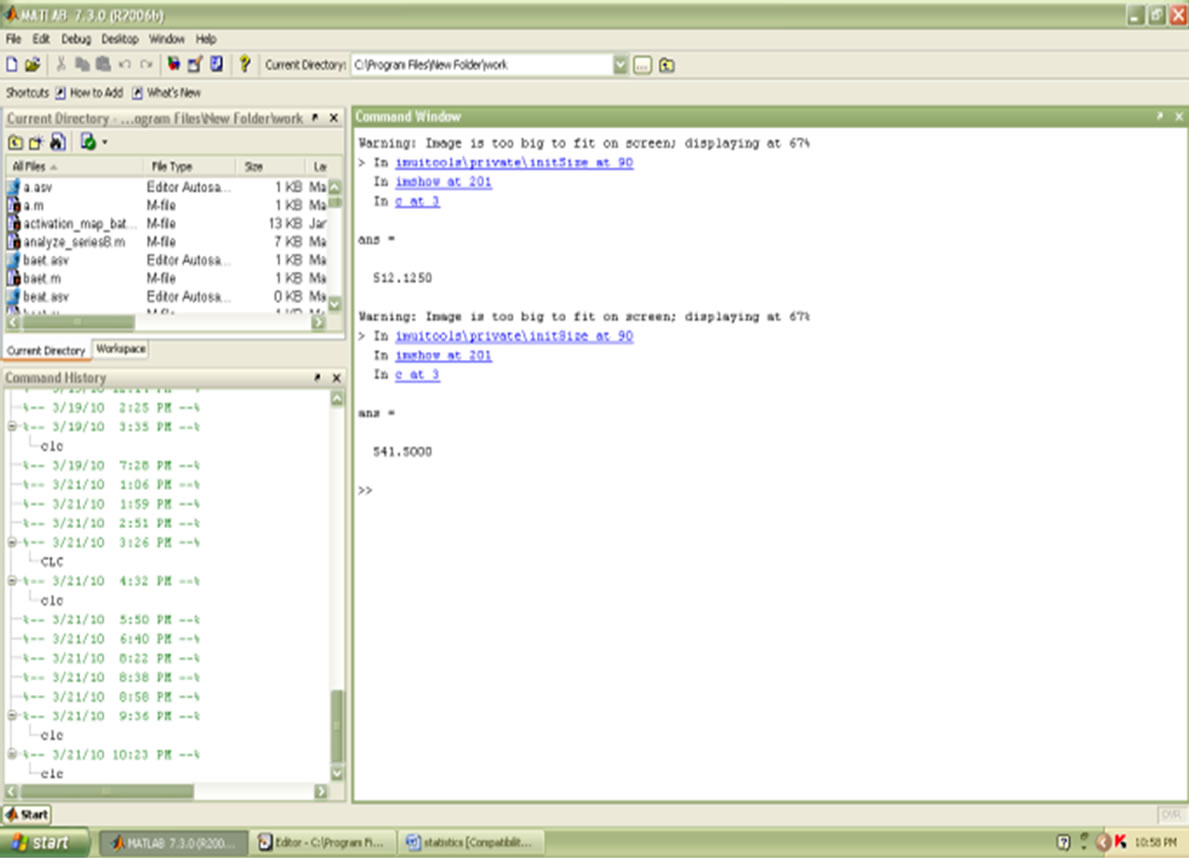The height and width of the screenshot is (858, 1189).
Task: Click browse for folder ellipsis button
Action: [x=642, y=65]
